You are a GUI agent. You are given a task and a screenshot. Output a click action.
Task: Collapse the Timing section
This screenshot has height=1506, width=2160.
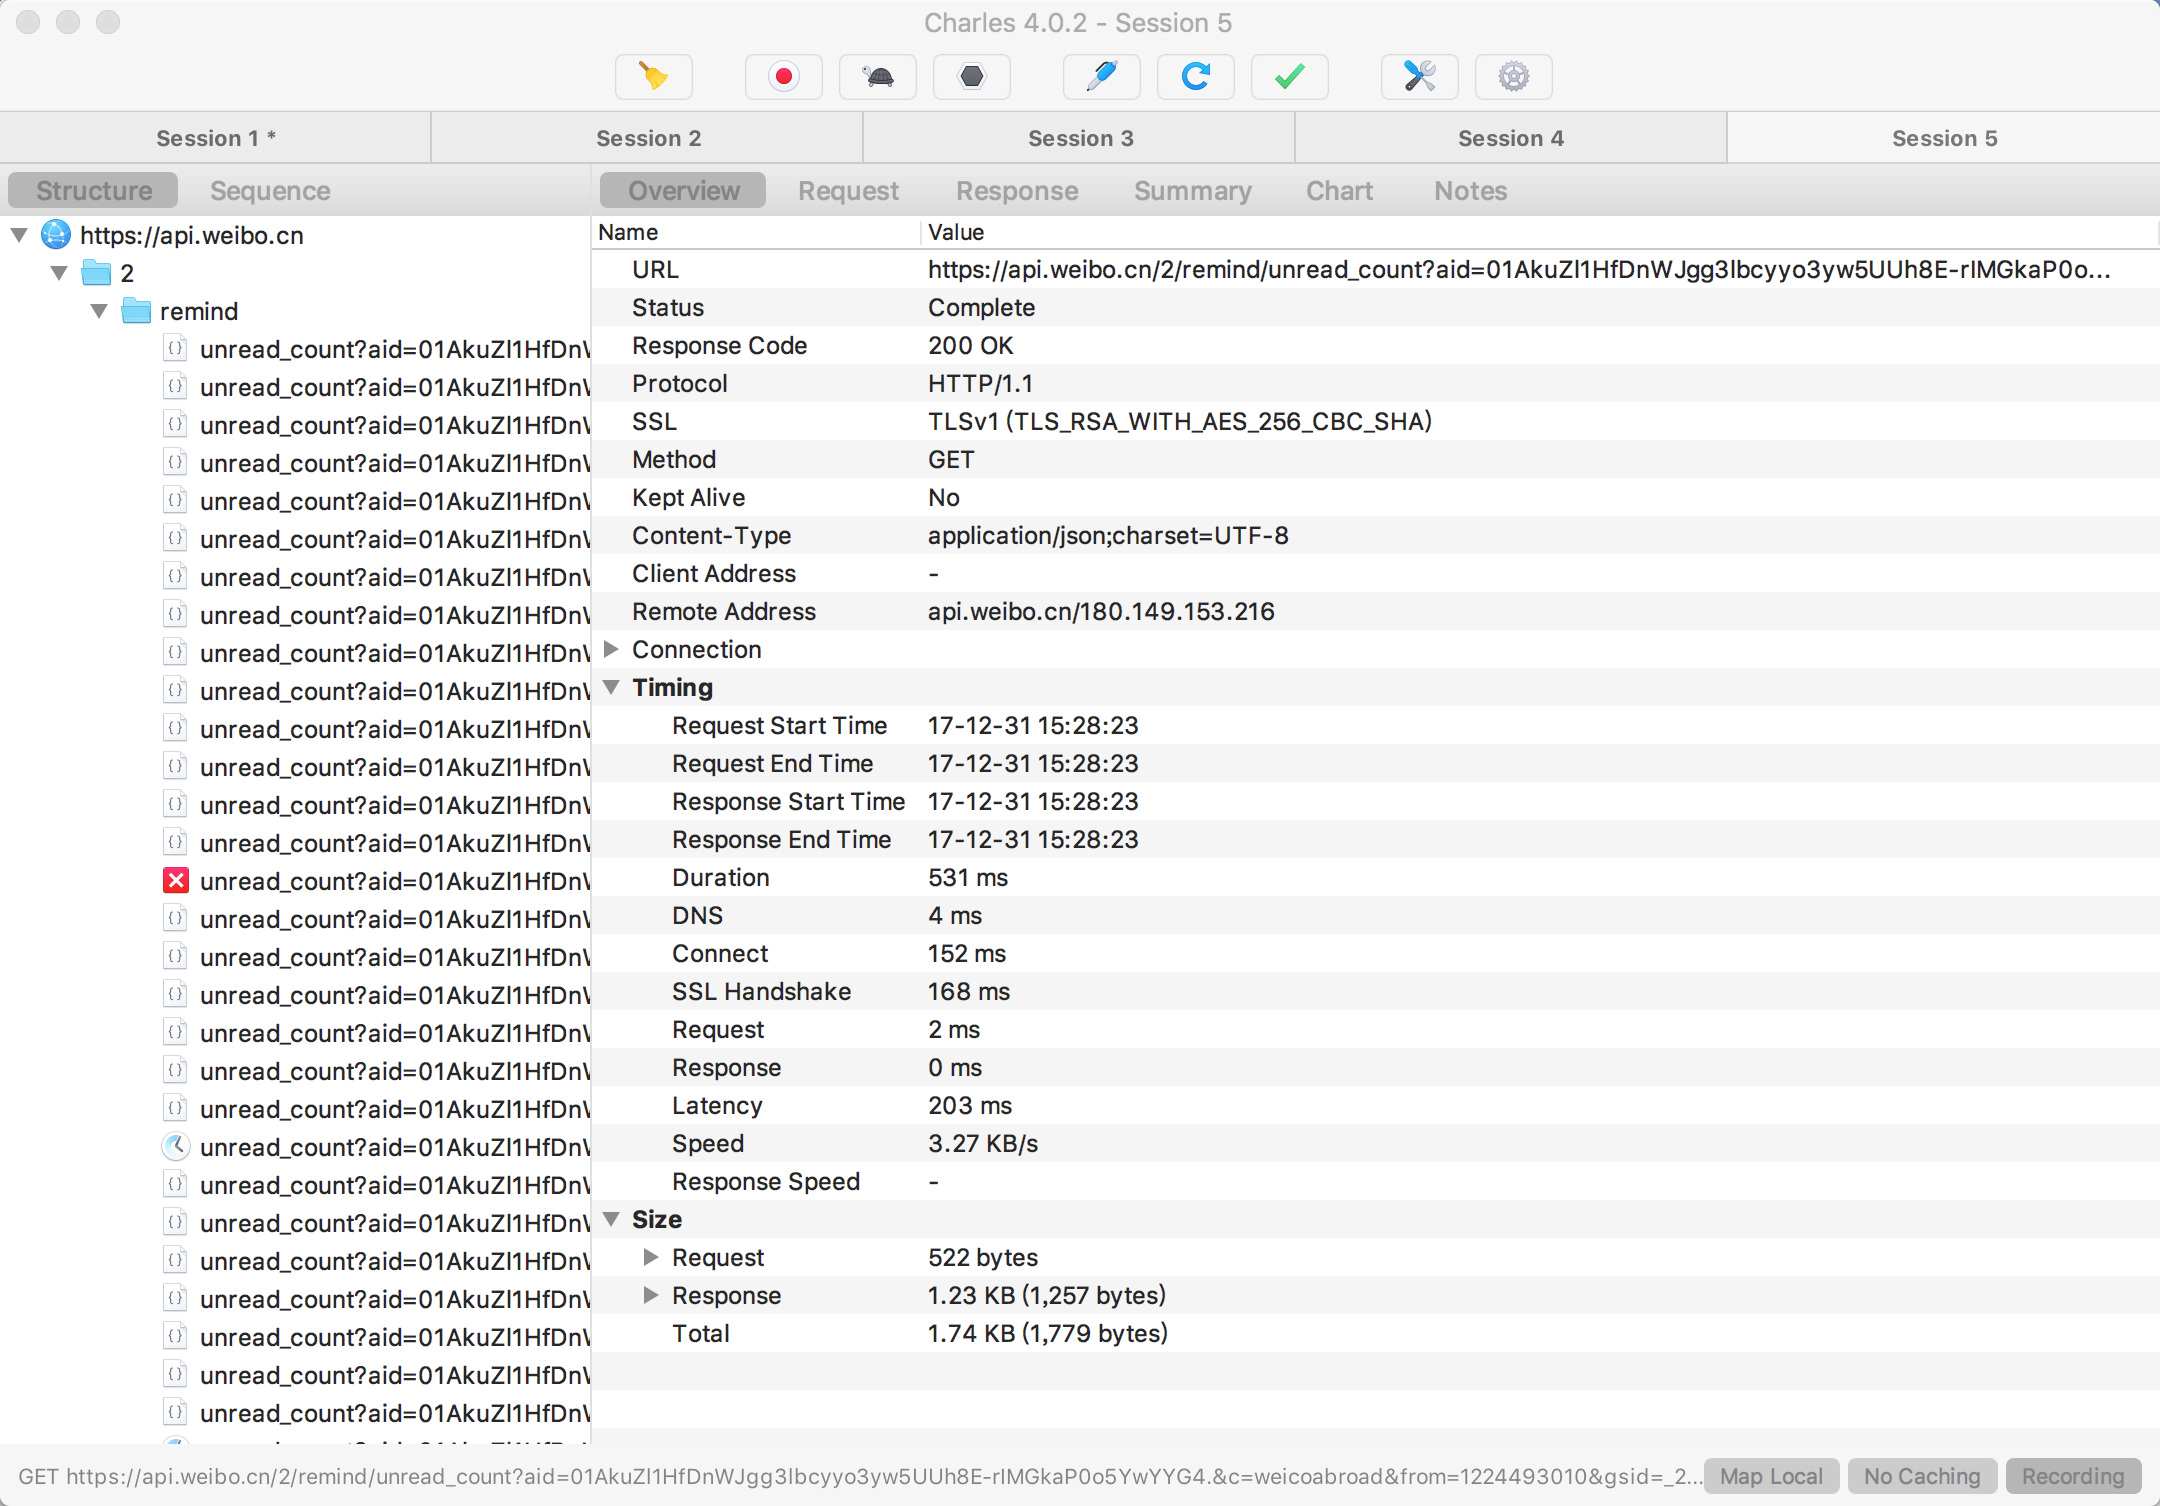pos(612,688)
